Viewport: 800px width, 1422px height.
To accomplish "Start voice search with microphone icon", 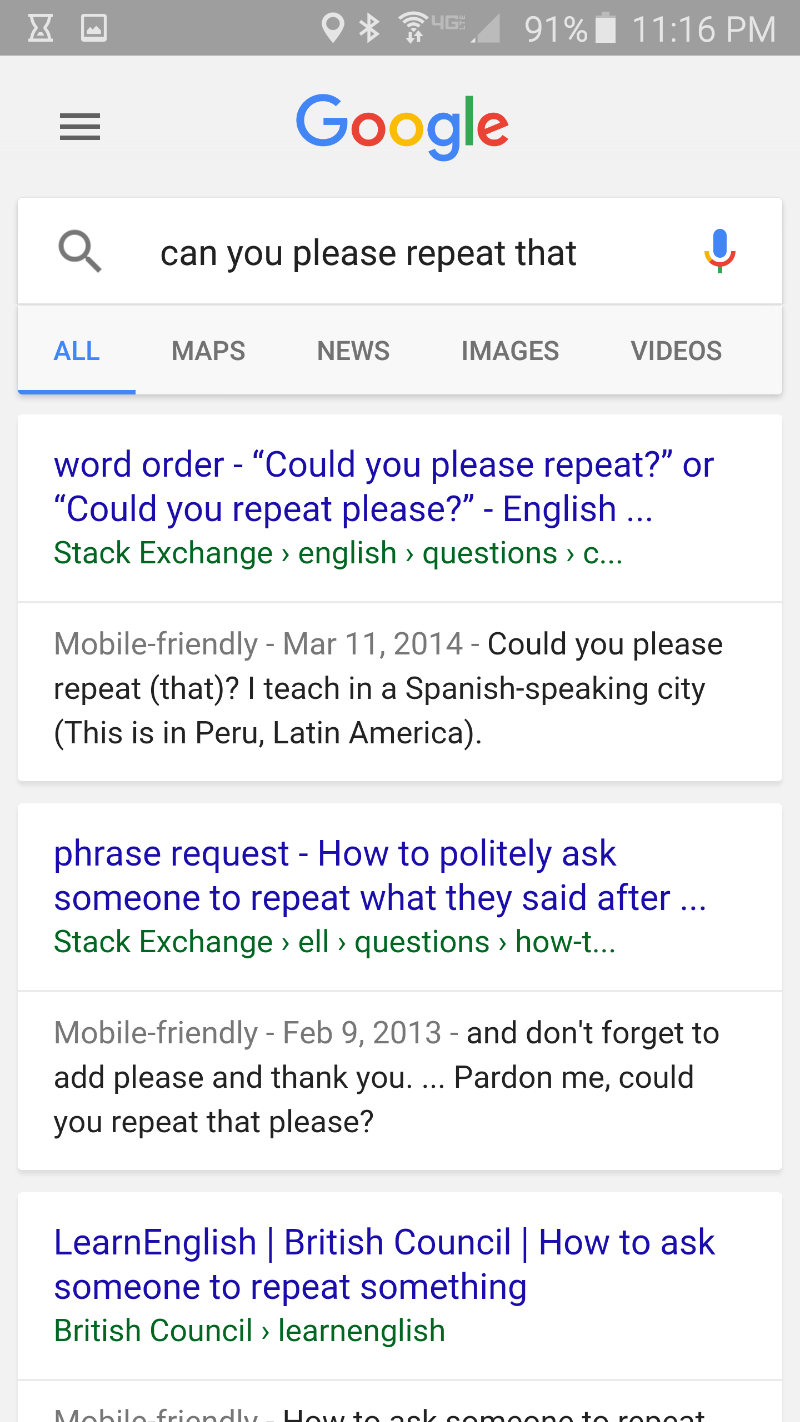I will click(x=719, y=251).
